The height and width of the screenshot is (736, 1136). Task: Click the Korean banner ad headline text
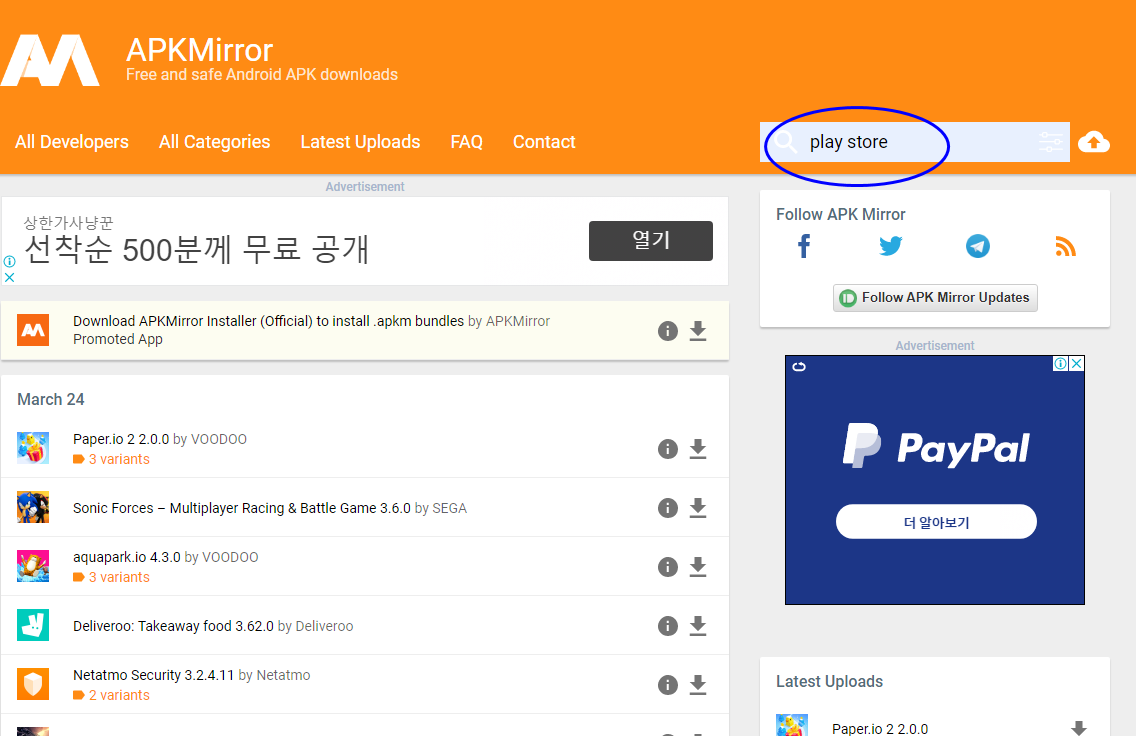[x=196, y=250]
